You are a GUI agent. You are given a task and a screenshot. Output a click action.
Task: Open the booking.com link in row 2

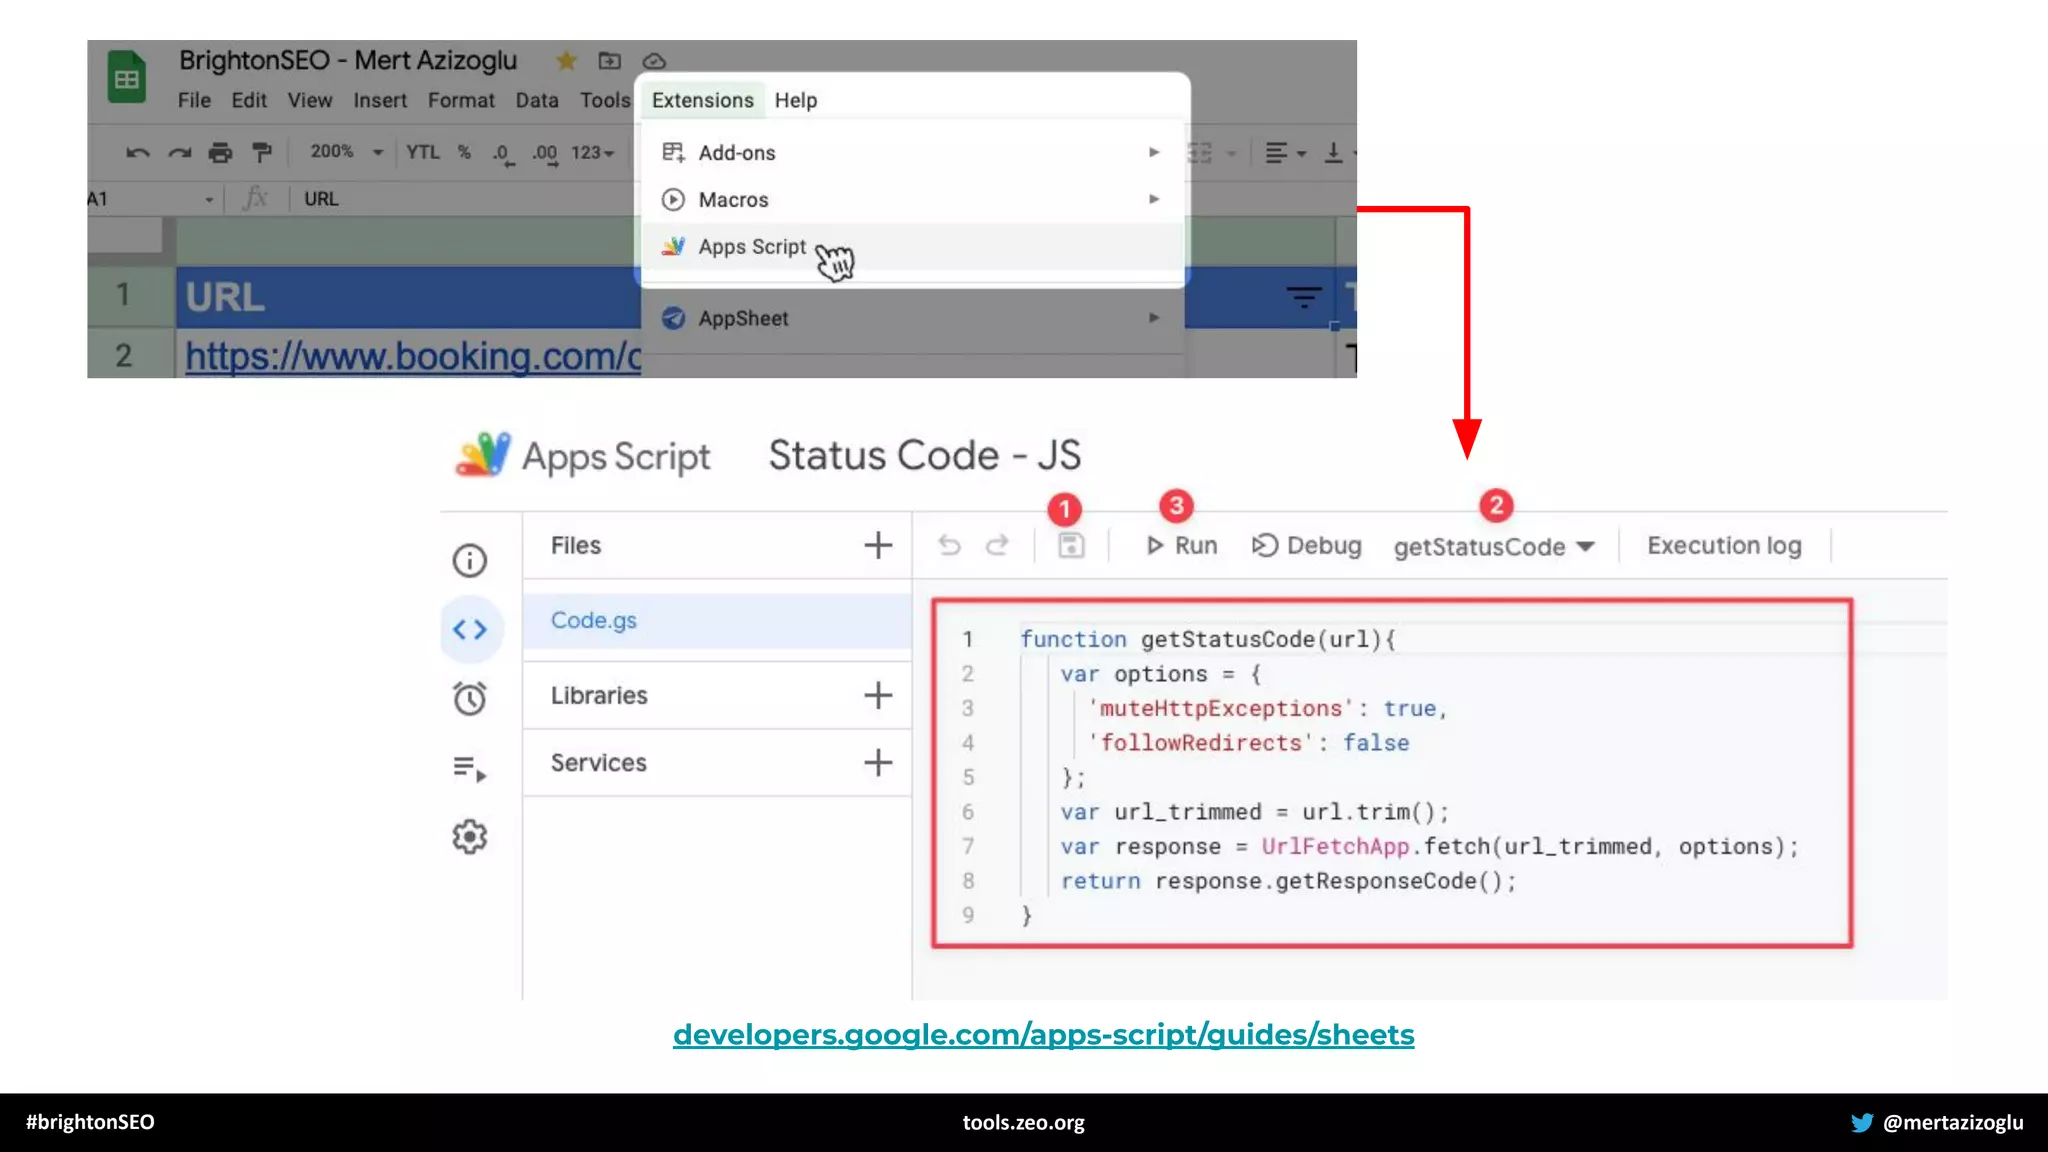pos(413,356)
